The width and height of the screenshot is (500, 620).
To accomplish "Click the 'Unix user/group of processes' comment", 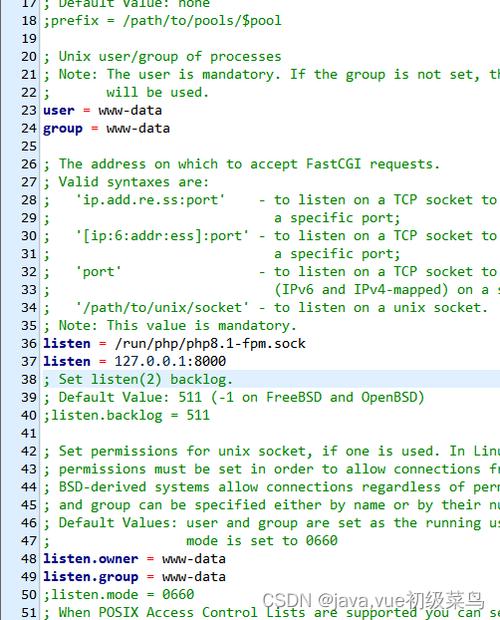I will point(162,57).
